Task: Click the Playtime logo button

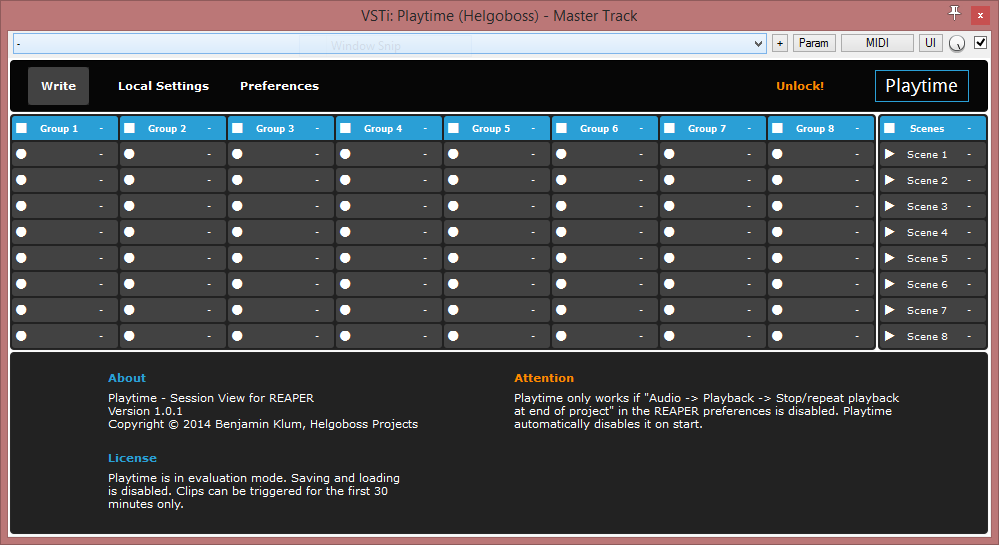Action: (x=921, y=86)
